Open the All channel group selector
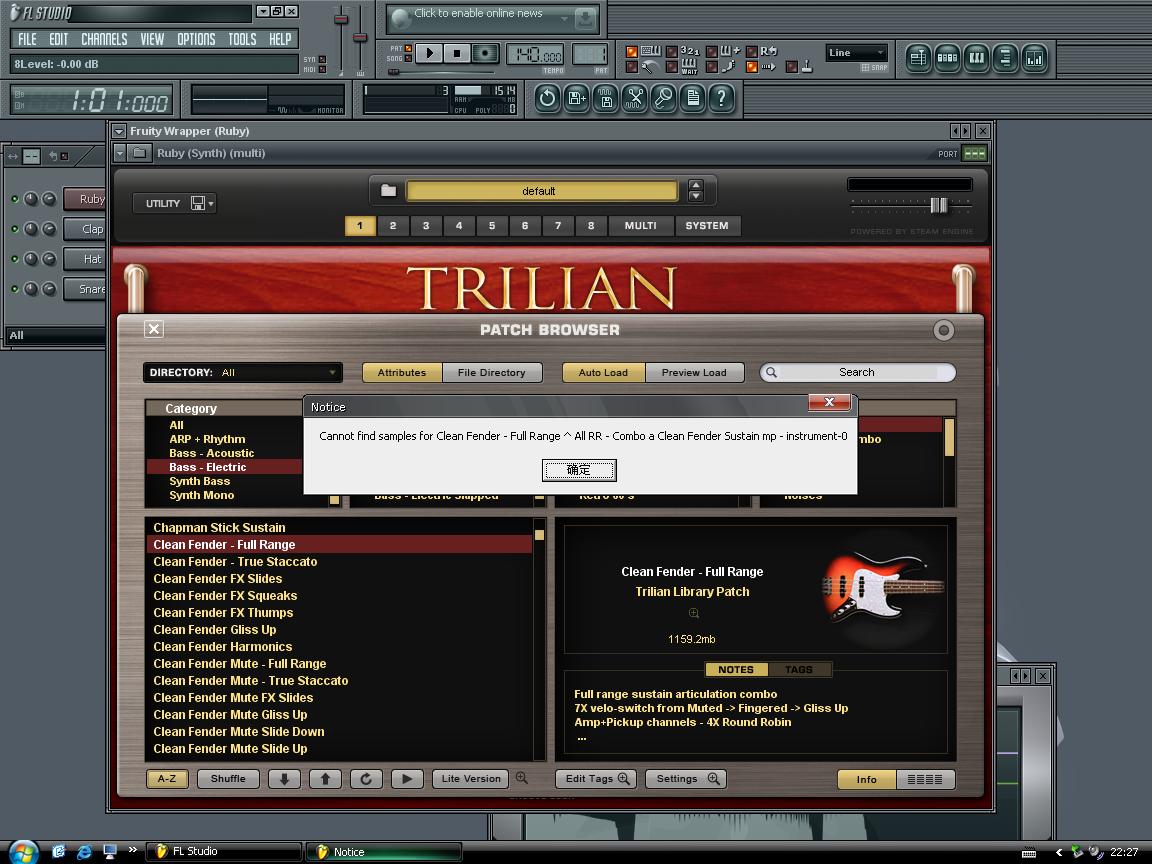Screen dimensions: 1152x864 coord(56,335)
